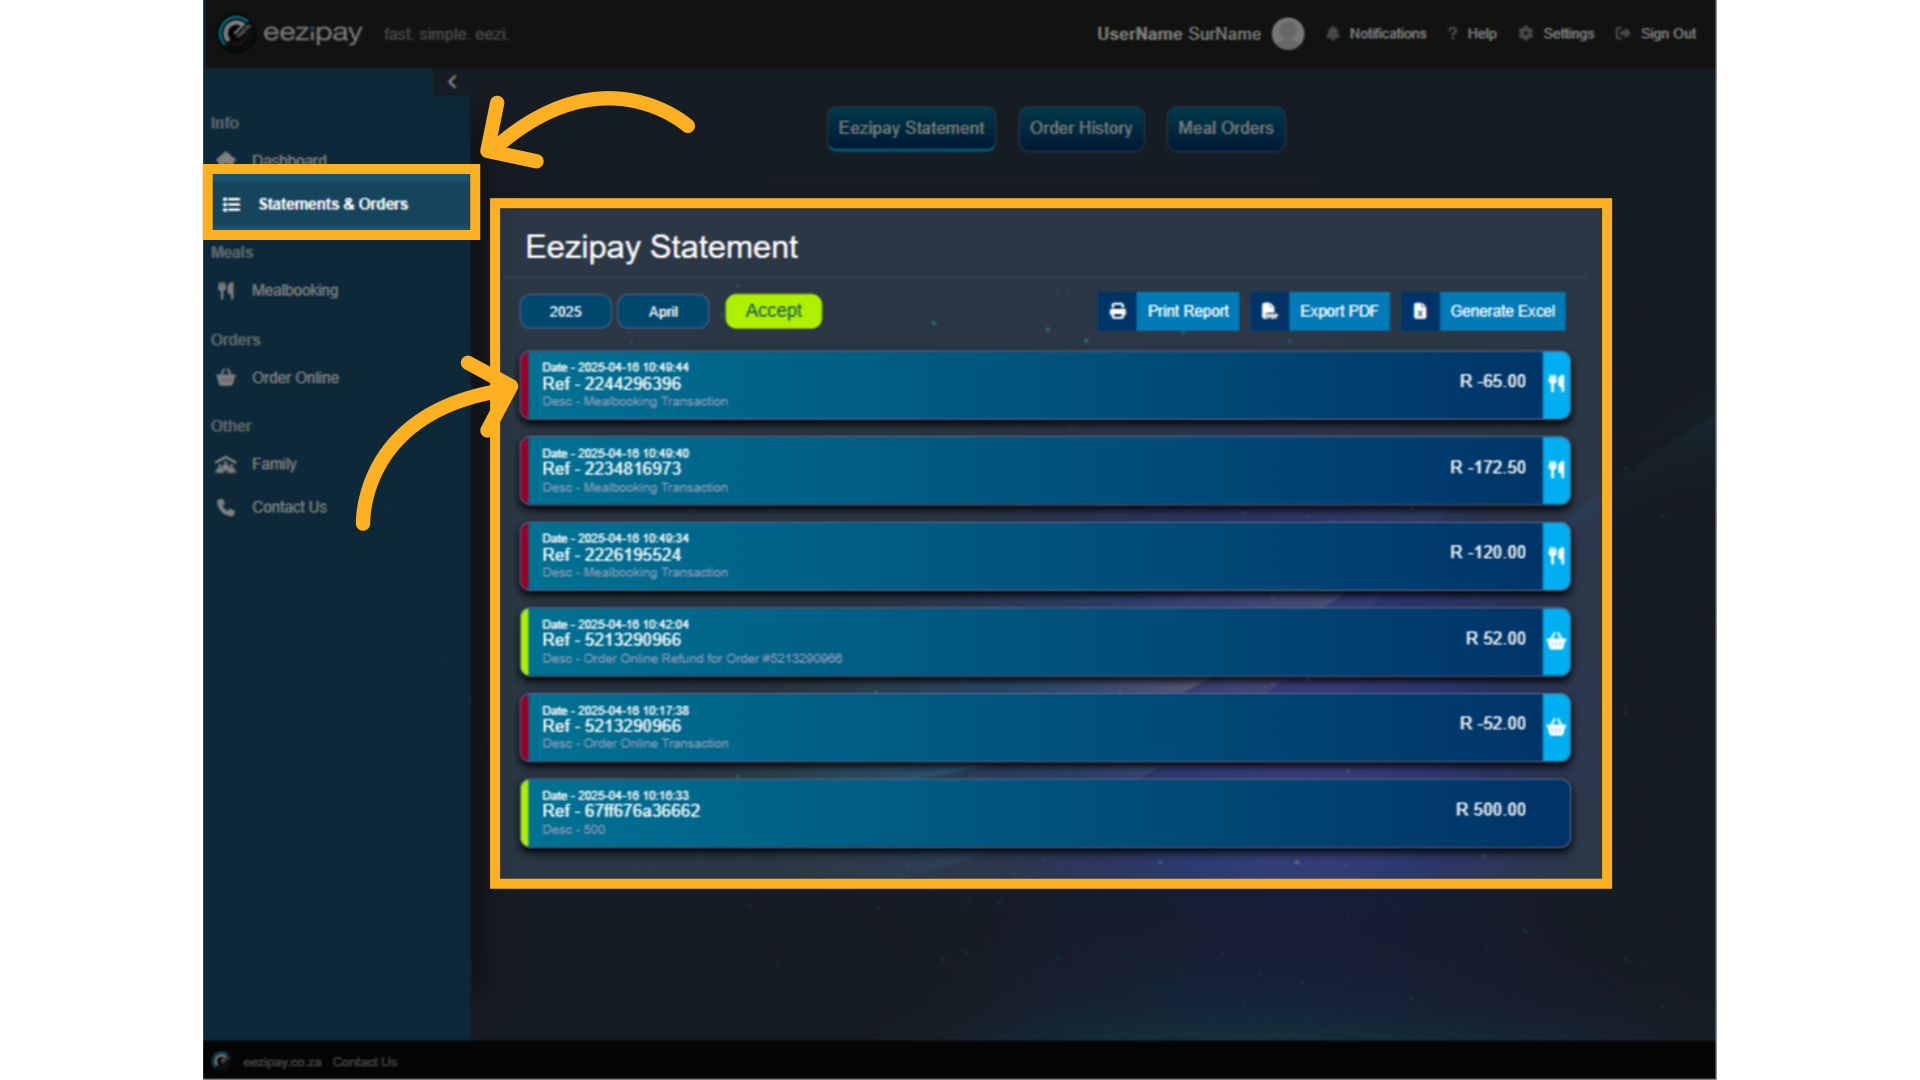Select transaction Ref - 67ff676a36662
1920x1080 pixels.
[x=1045, y=813]
